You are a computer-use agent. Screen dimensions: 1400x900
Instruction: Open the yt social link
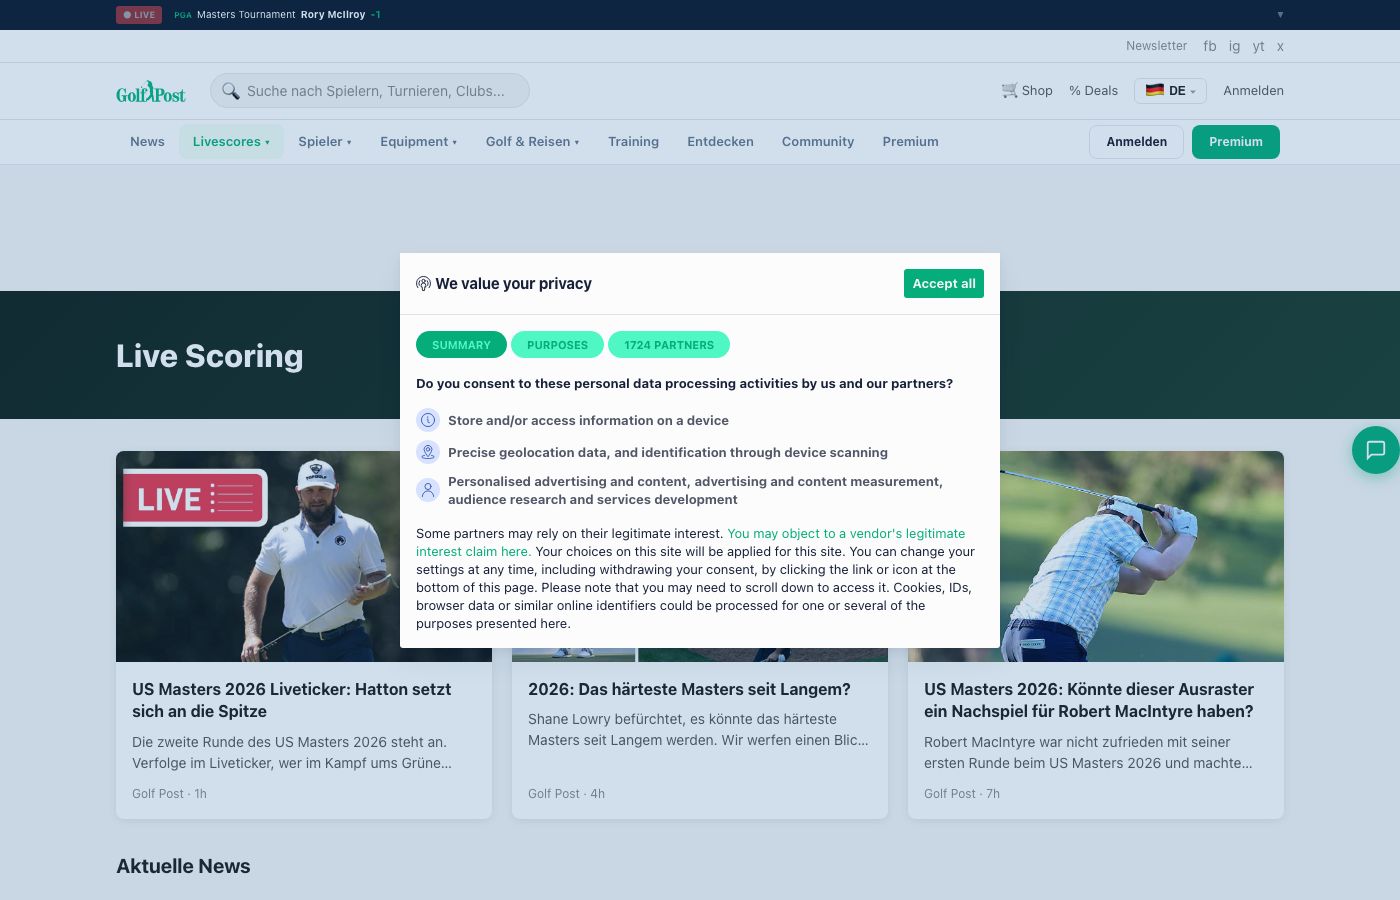[x=1258, y=46]
